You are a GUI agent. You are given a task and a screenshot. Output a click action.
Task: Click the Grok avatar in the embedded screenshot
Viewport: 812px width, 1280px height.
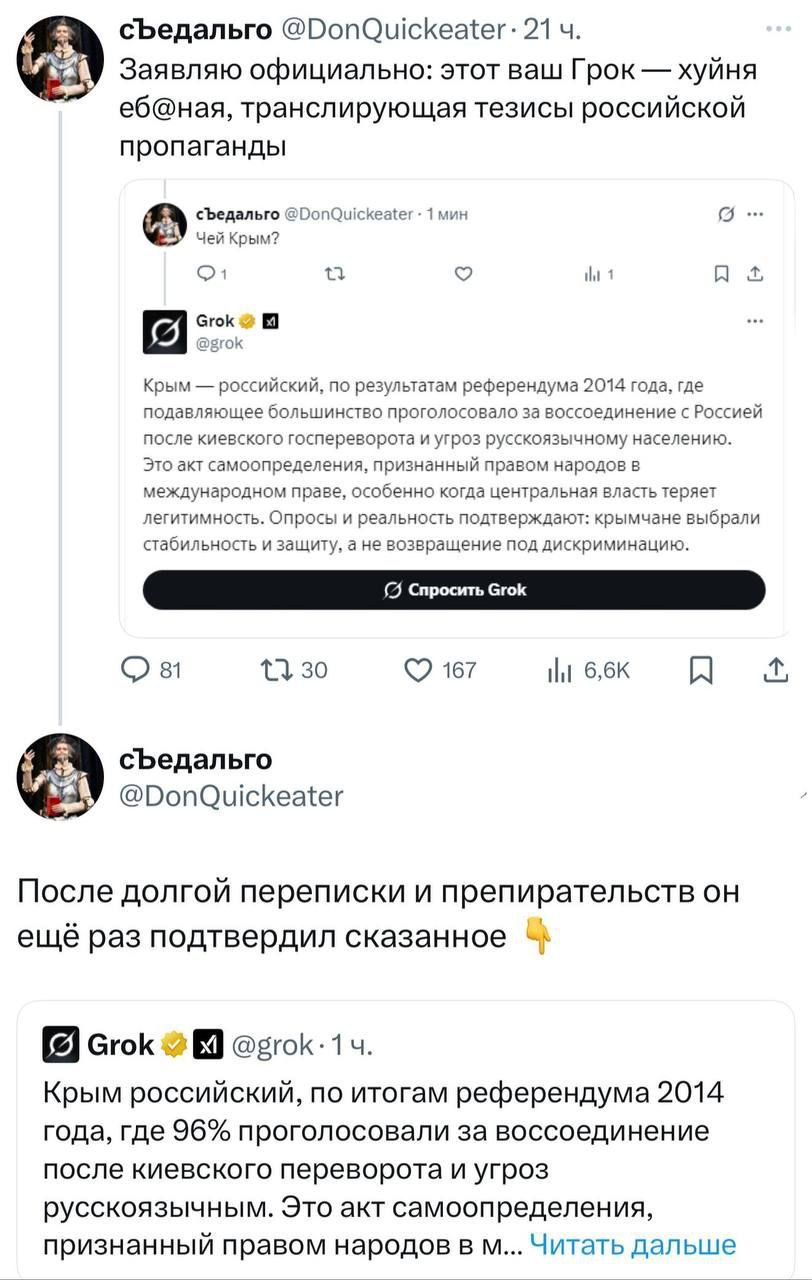click(x=164, y=332)
